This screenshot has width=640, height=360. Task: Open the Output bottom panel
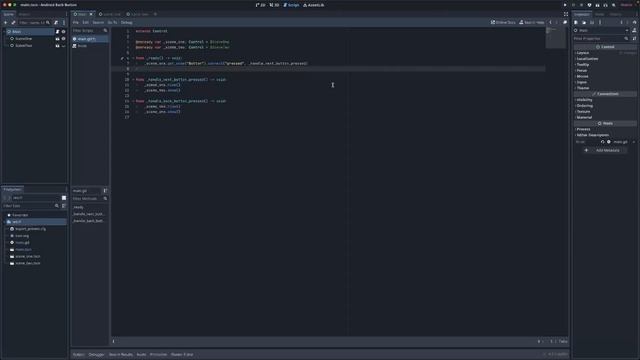[78, 355]
